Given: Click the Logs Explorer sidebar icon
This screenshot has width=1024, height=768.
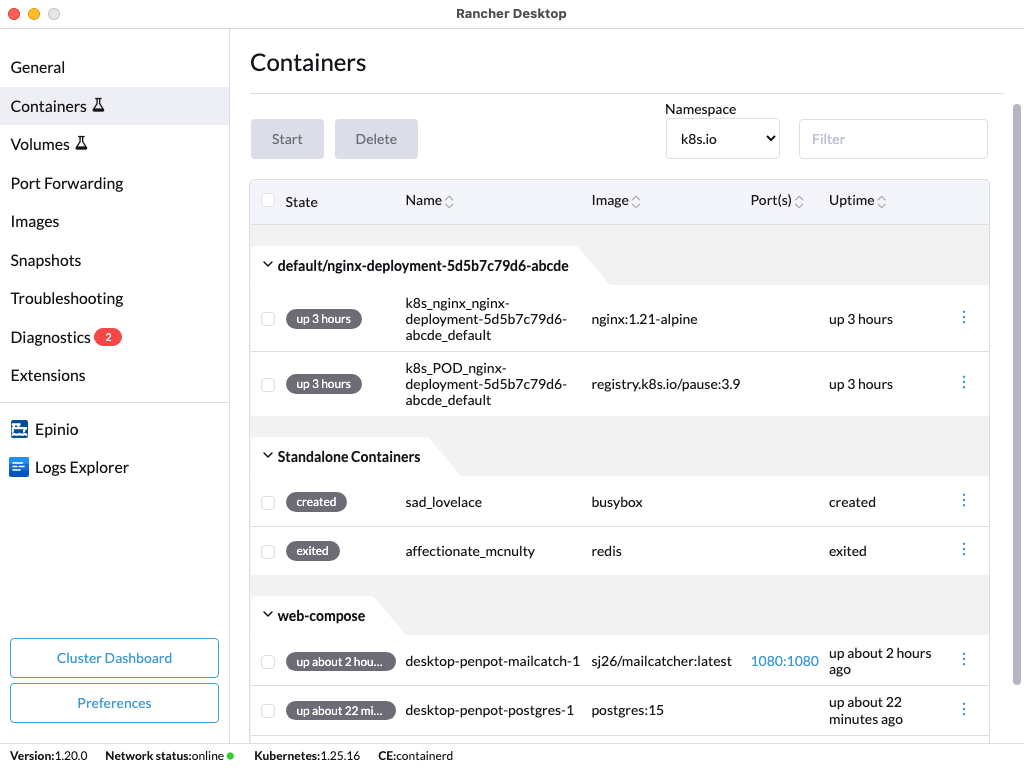Looking at the screenshot, I should point(20,467).
